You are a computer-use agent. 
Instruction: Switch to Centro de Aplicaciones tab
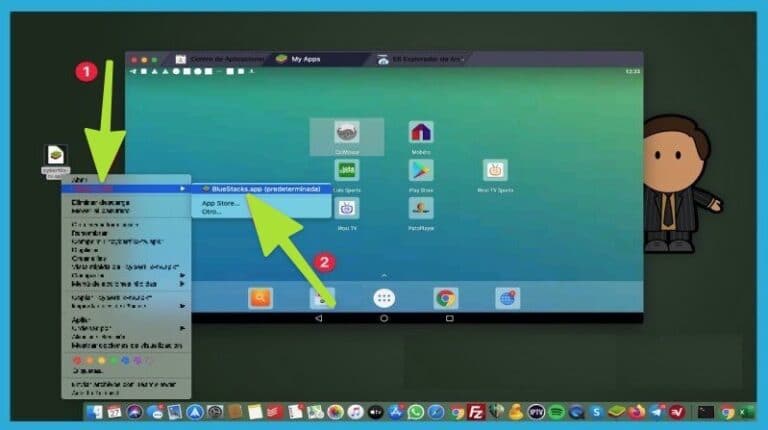[220, 59]
